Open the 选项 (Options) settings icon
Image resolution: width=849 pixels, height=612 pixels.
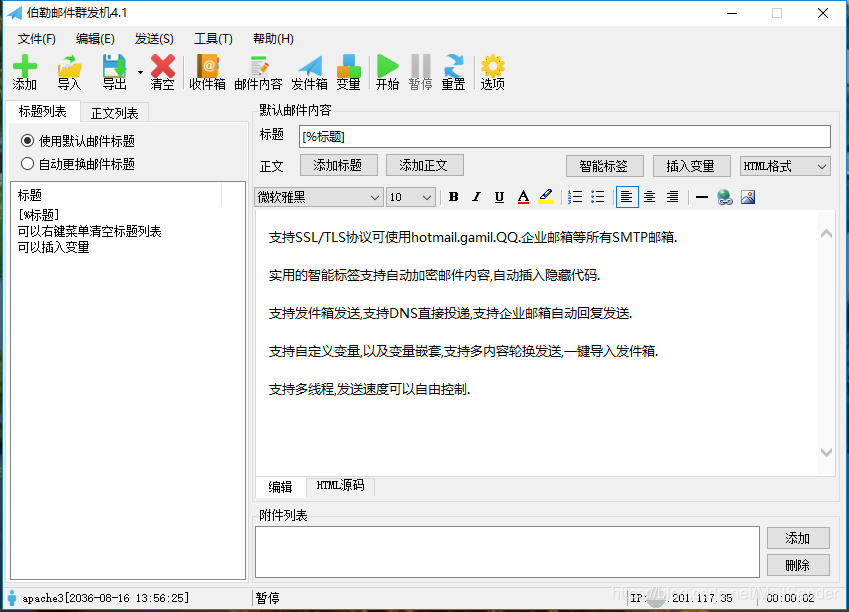click(x=492, y=71)
